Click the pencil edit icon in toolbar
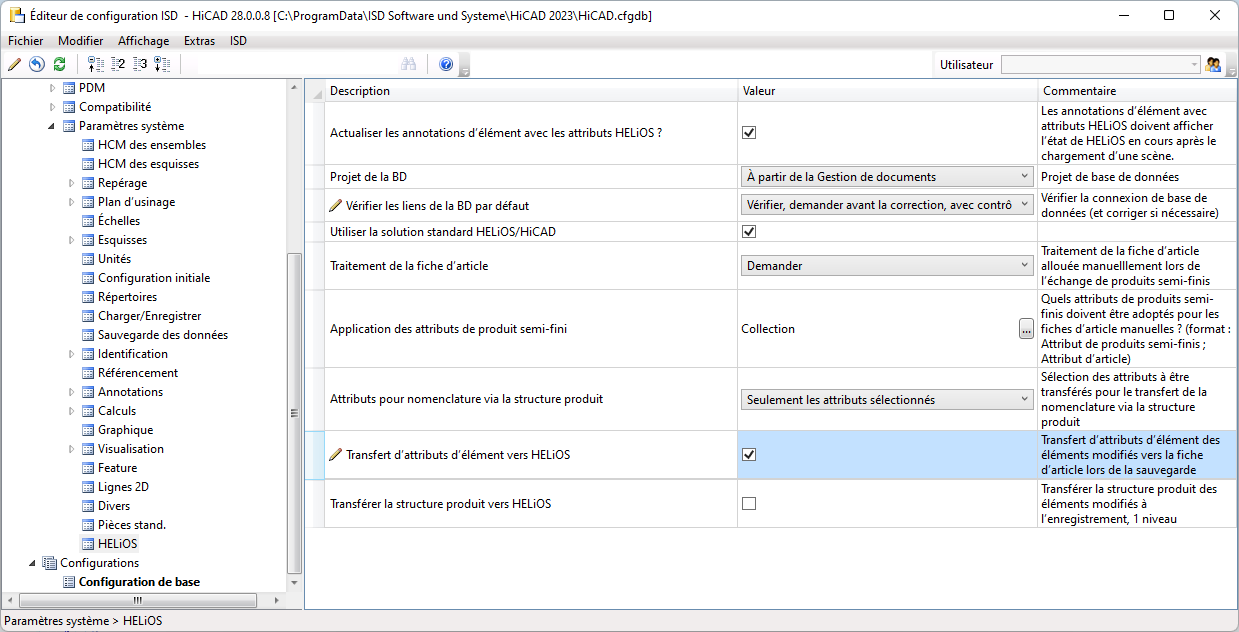Image resolution: width=1239 pixels, height=632 pixels. pos(14,64)
